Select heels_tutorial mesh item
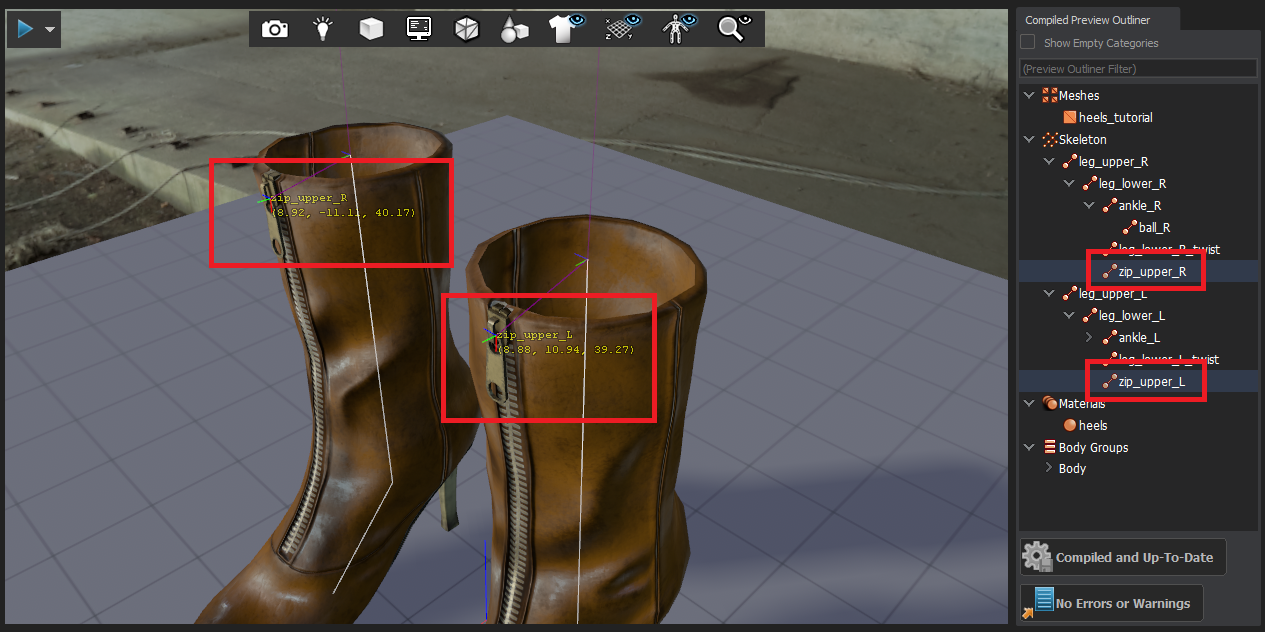Screen dimensions: 1265x632 (x=1115, y=118)
